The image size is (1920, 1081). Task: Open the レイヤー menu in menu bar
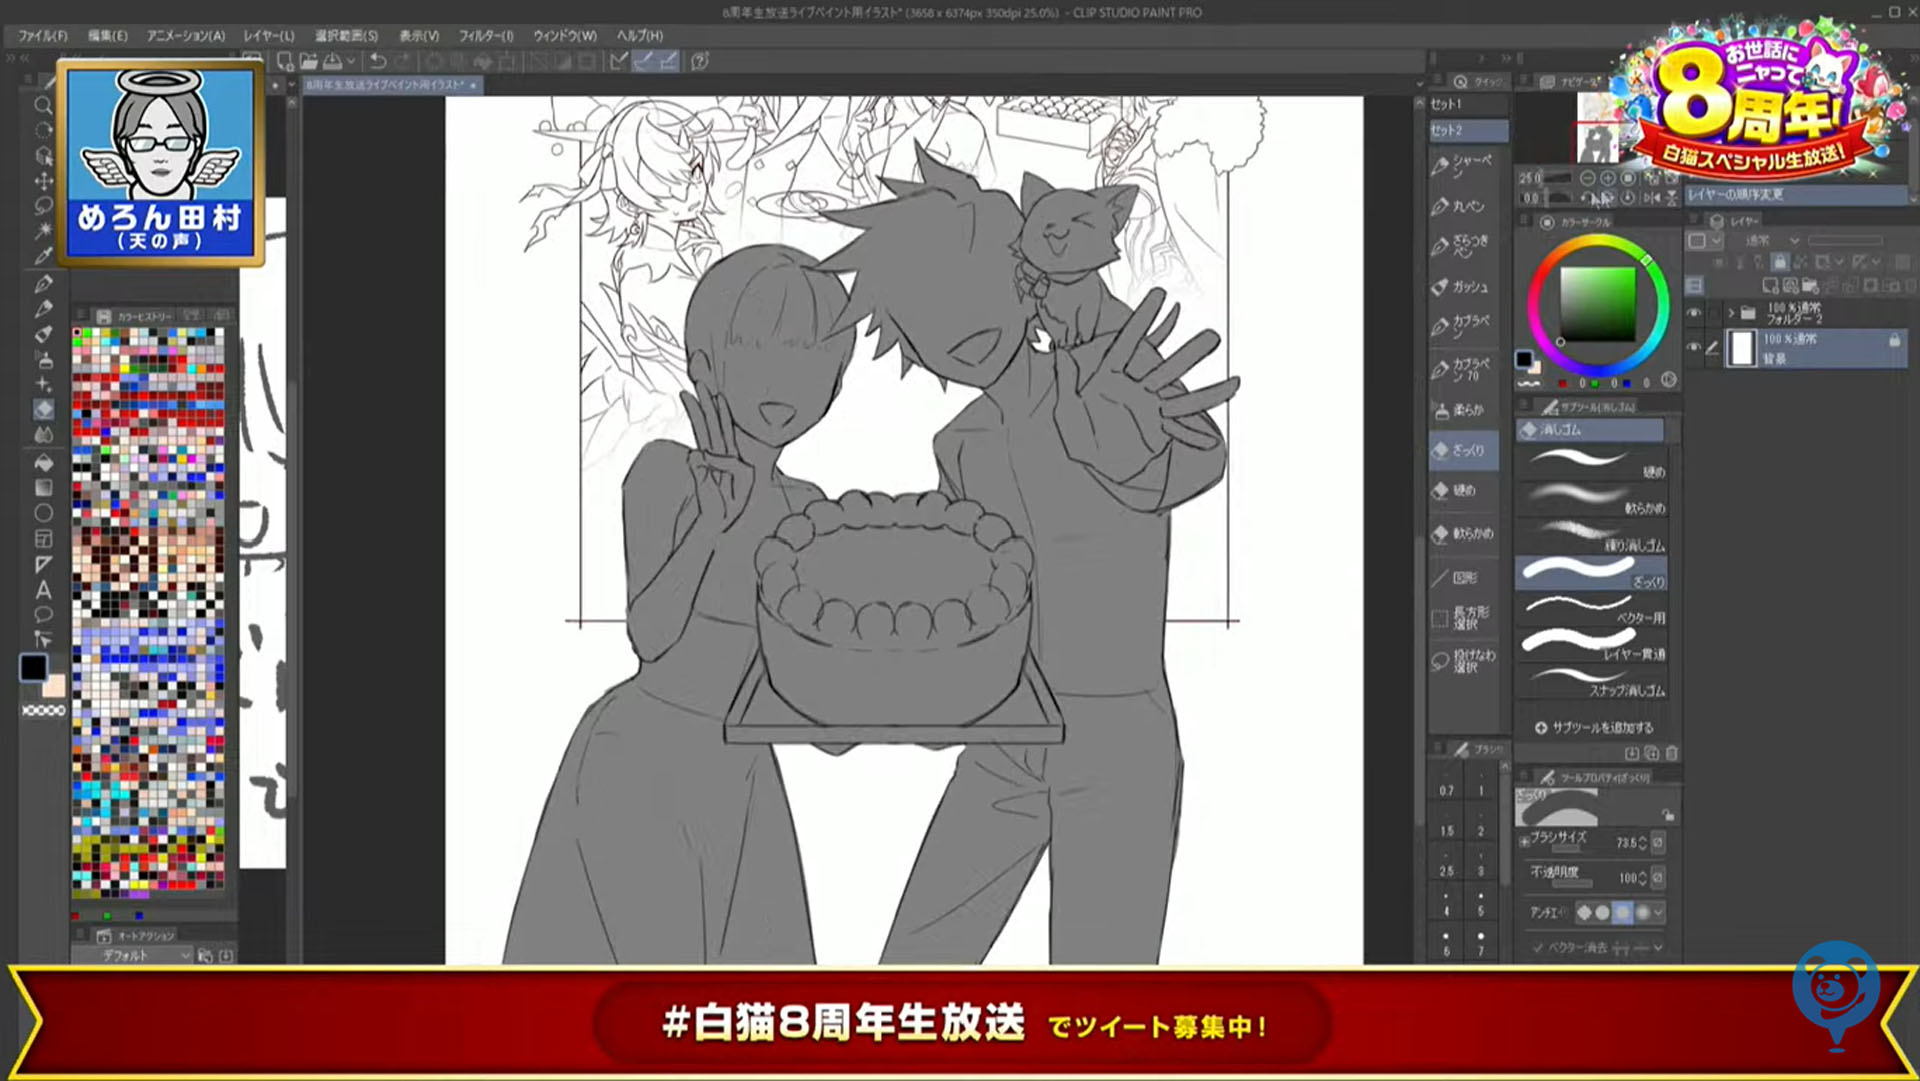pos(268,35)
